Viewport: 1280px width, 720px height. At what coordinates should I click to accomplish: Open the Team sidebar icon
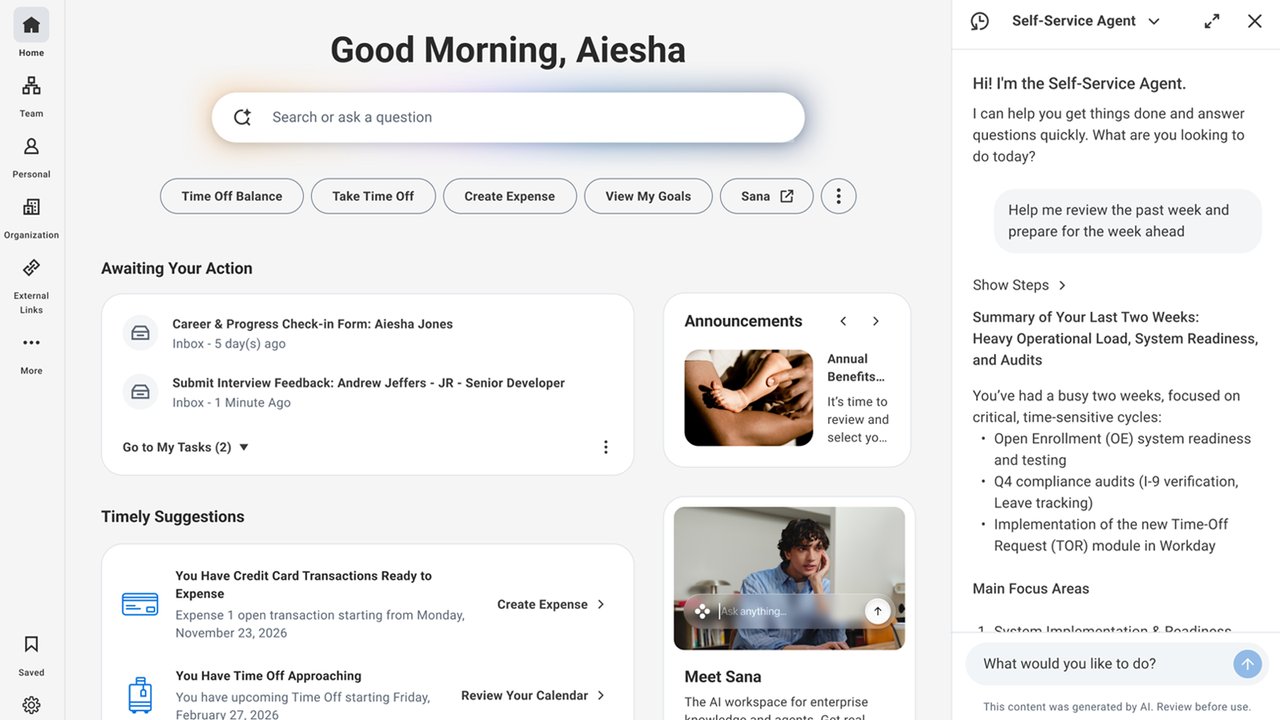click(31, 86)
